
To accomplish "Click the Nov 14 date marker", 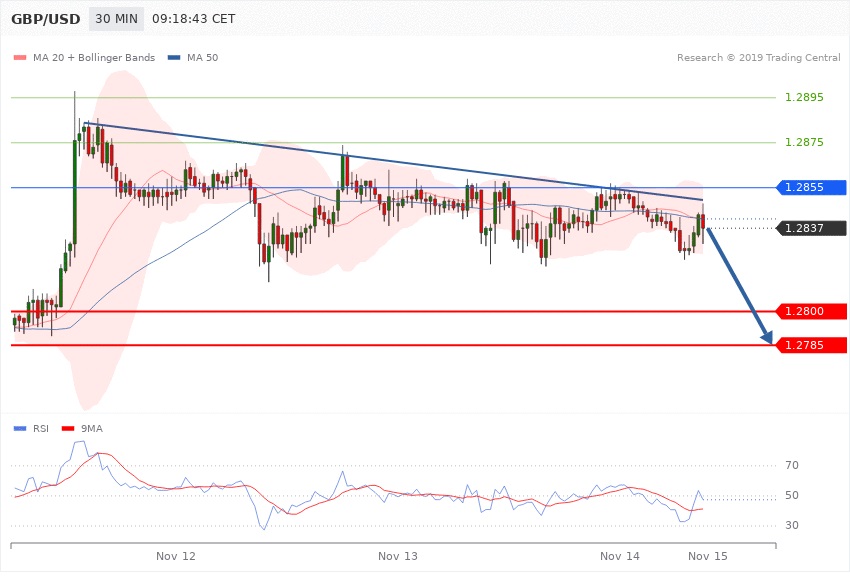I will click(x=620, y=555).
